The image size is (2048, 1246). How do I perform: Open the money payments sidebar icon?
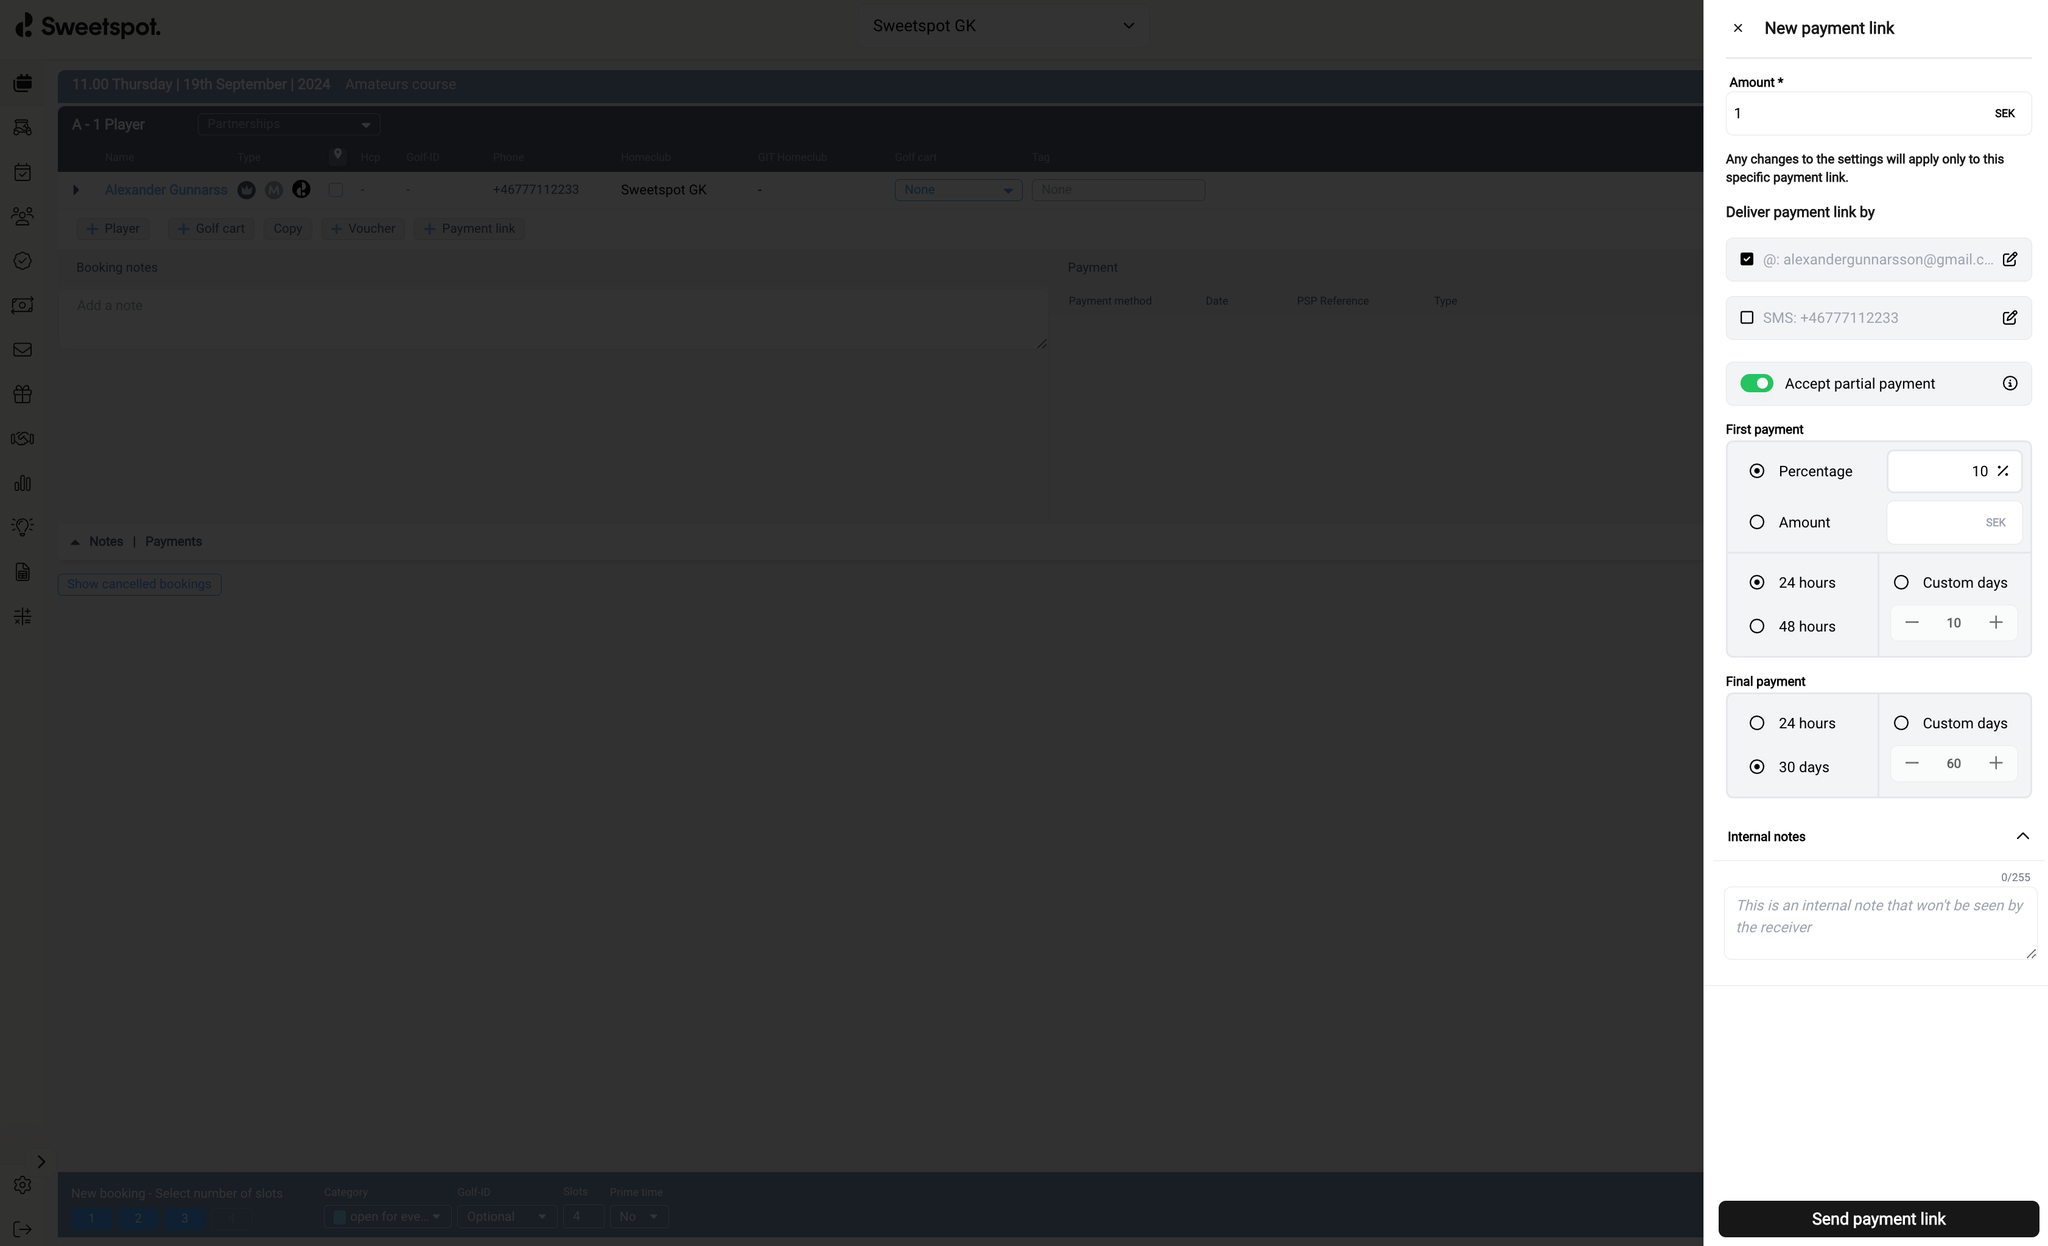pos(22,305)
